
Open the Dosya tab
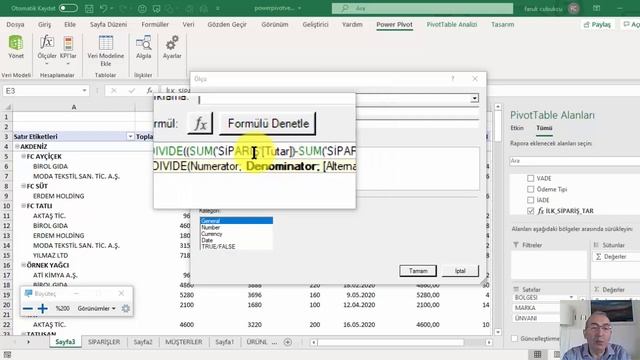tap(16, 24)
